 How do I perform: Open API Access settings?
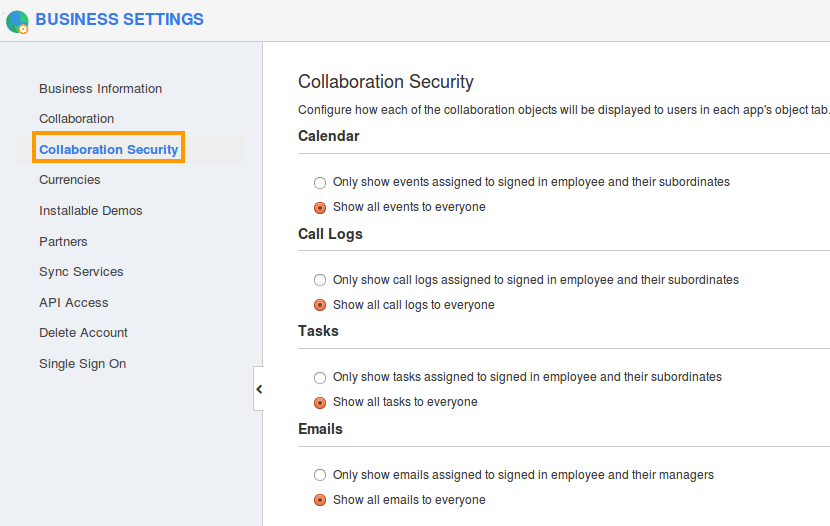[73, 303]
